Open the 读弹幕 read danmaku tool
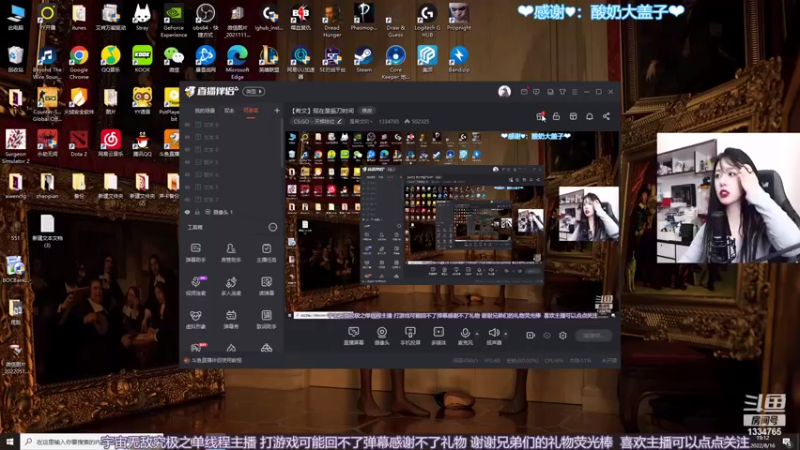Viewport: 800px width, 450px height. pyautogui.click(x=266, y=286)
